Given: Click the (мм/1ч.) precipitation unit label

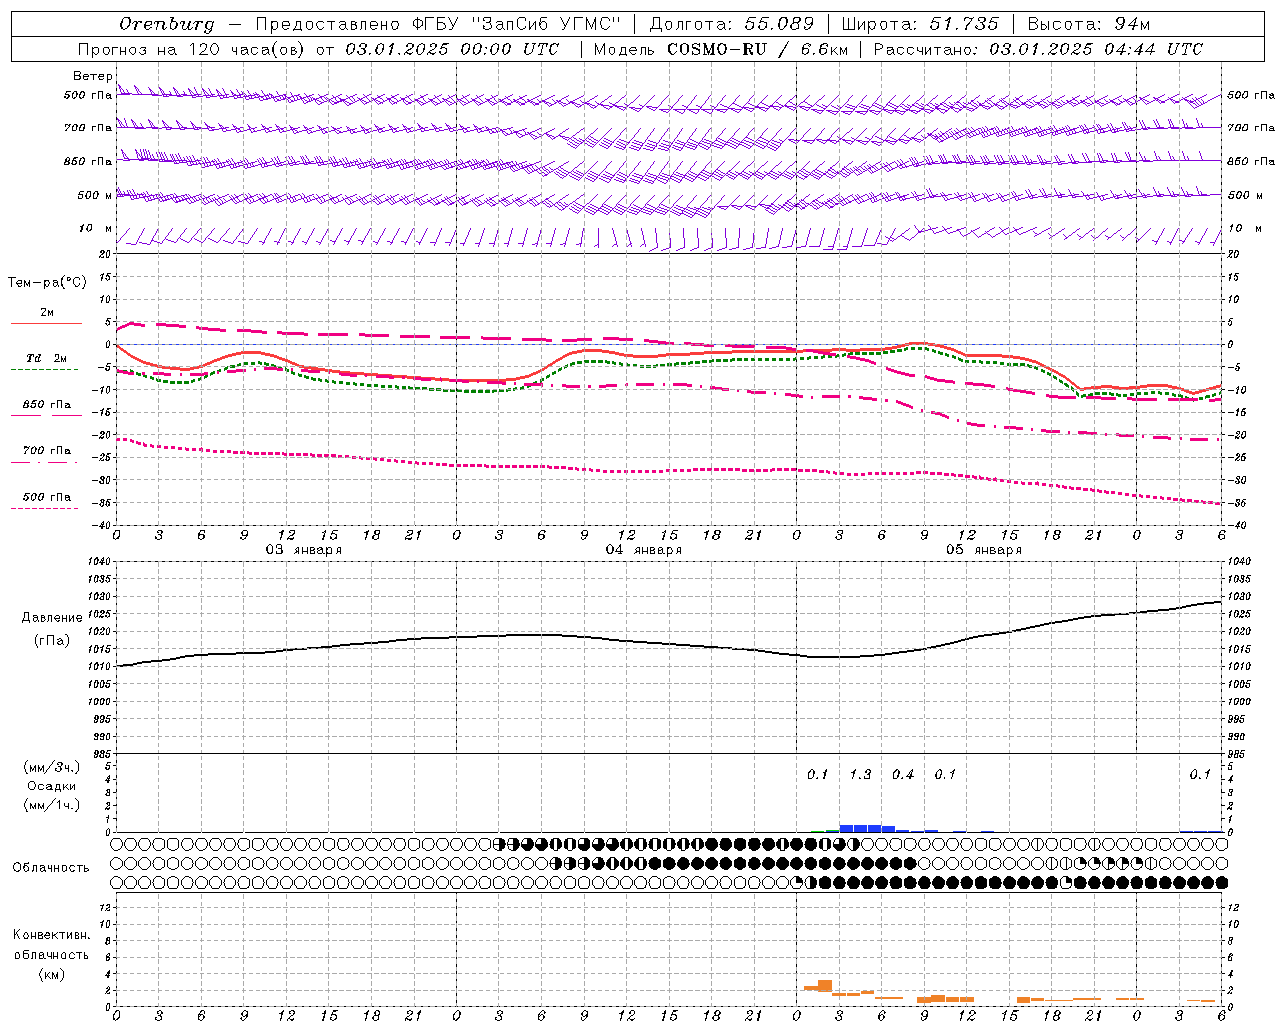Looking at the screenshot, I should (52, 805).
